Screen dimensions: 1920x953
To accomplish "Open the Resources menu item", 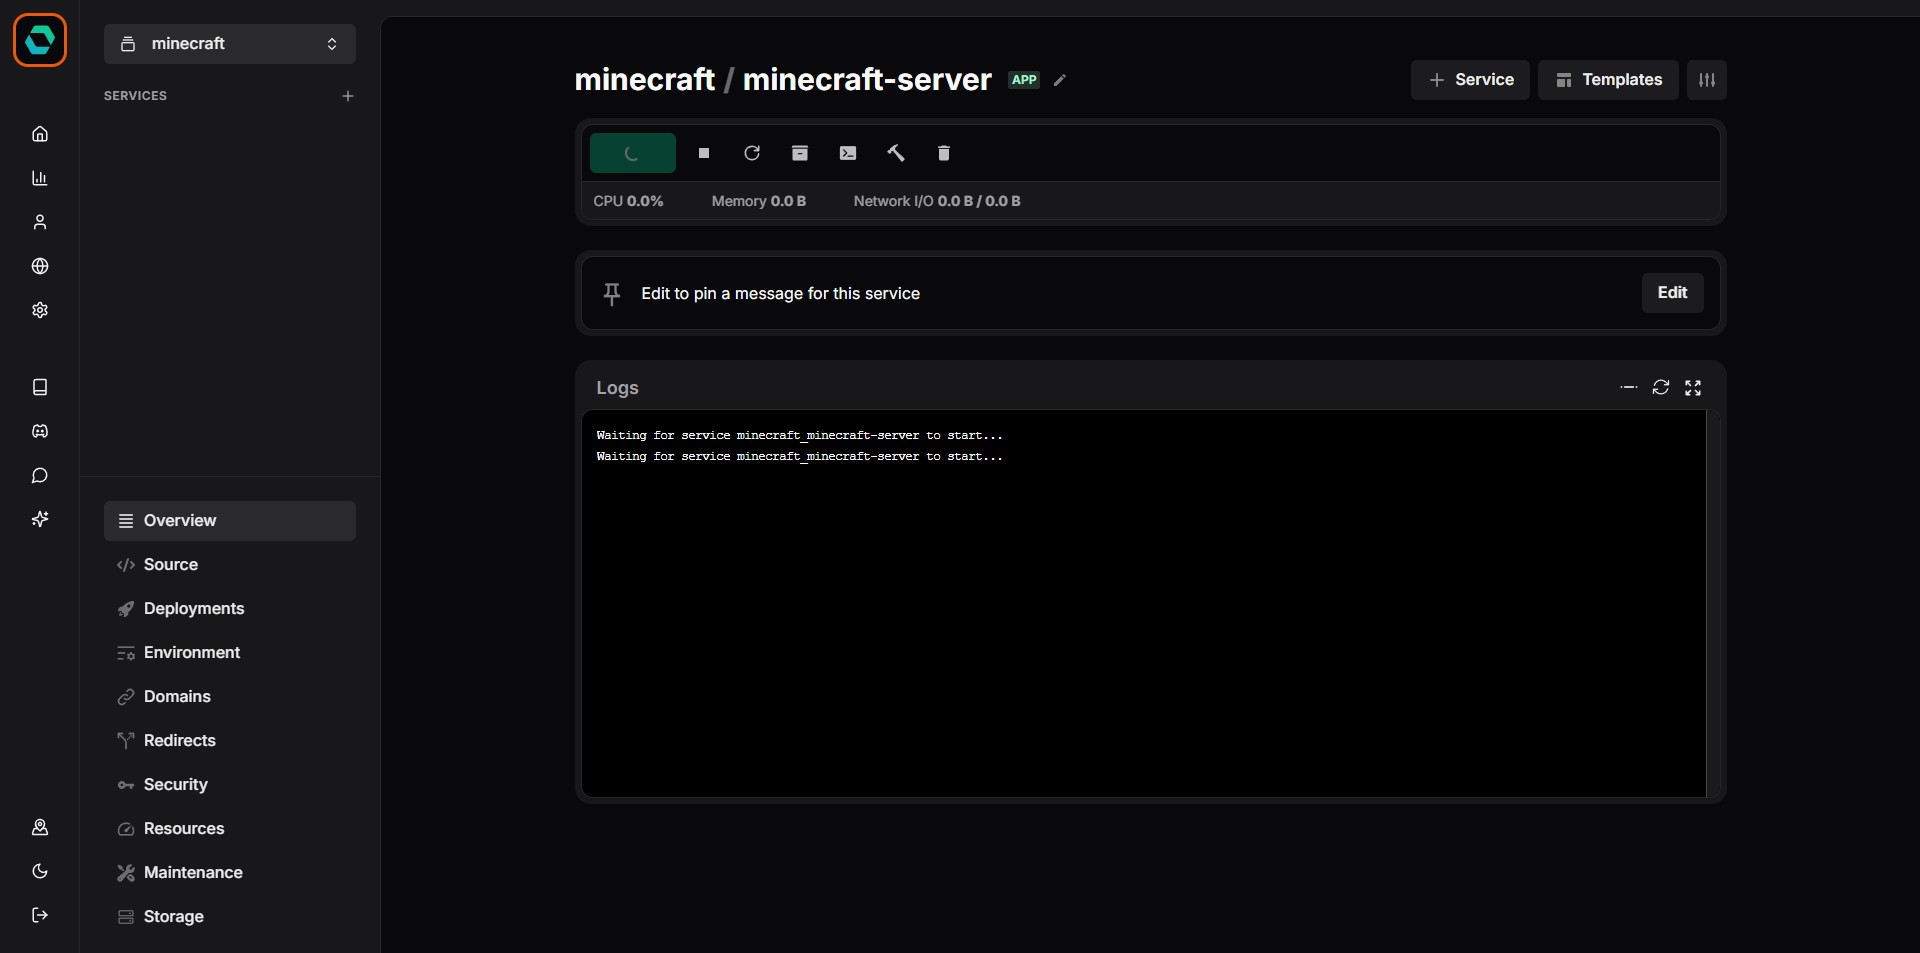I will [230, 829].
